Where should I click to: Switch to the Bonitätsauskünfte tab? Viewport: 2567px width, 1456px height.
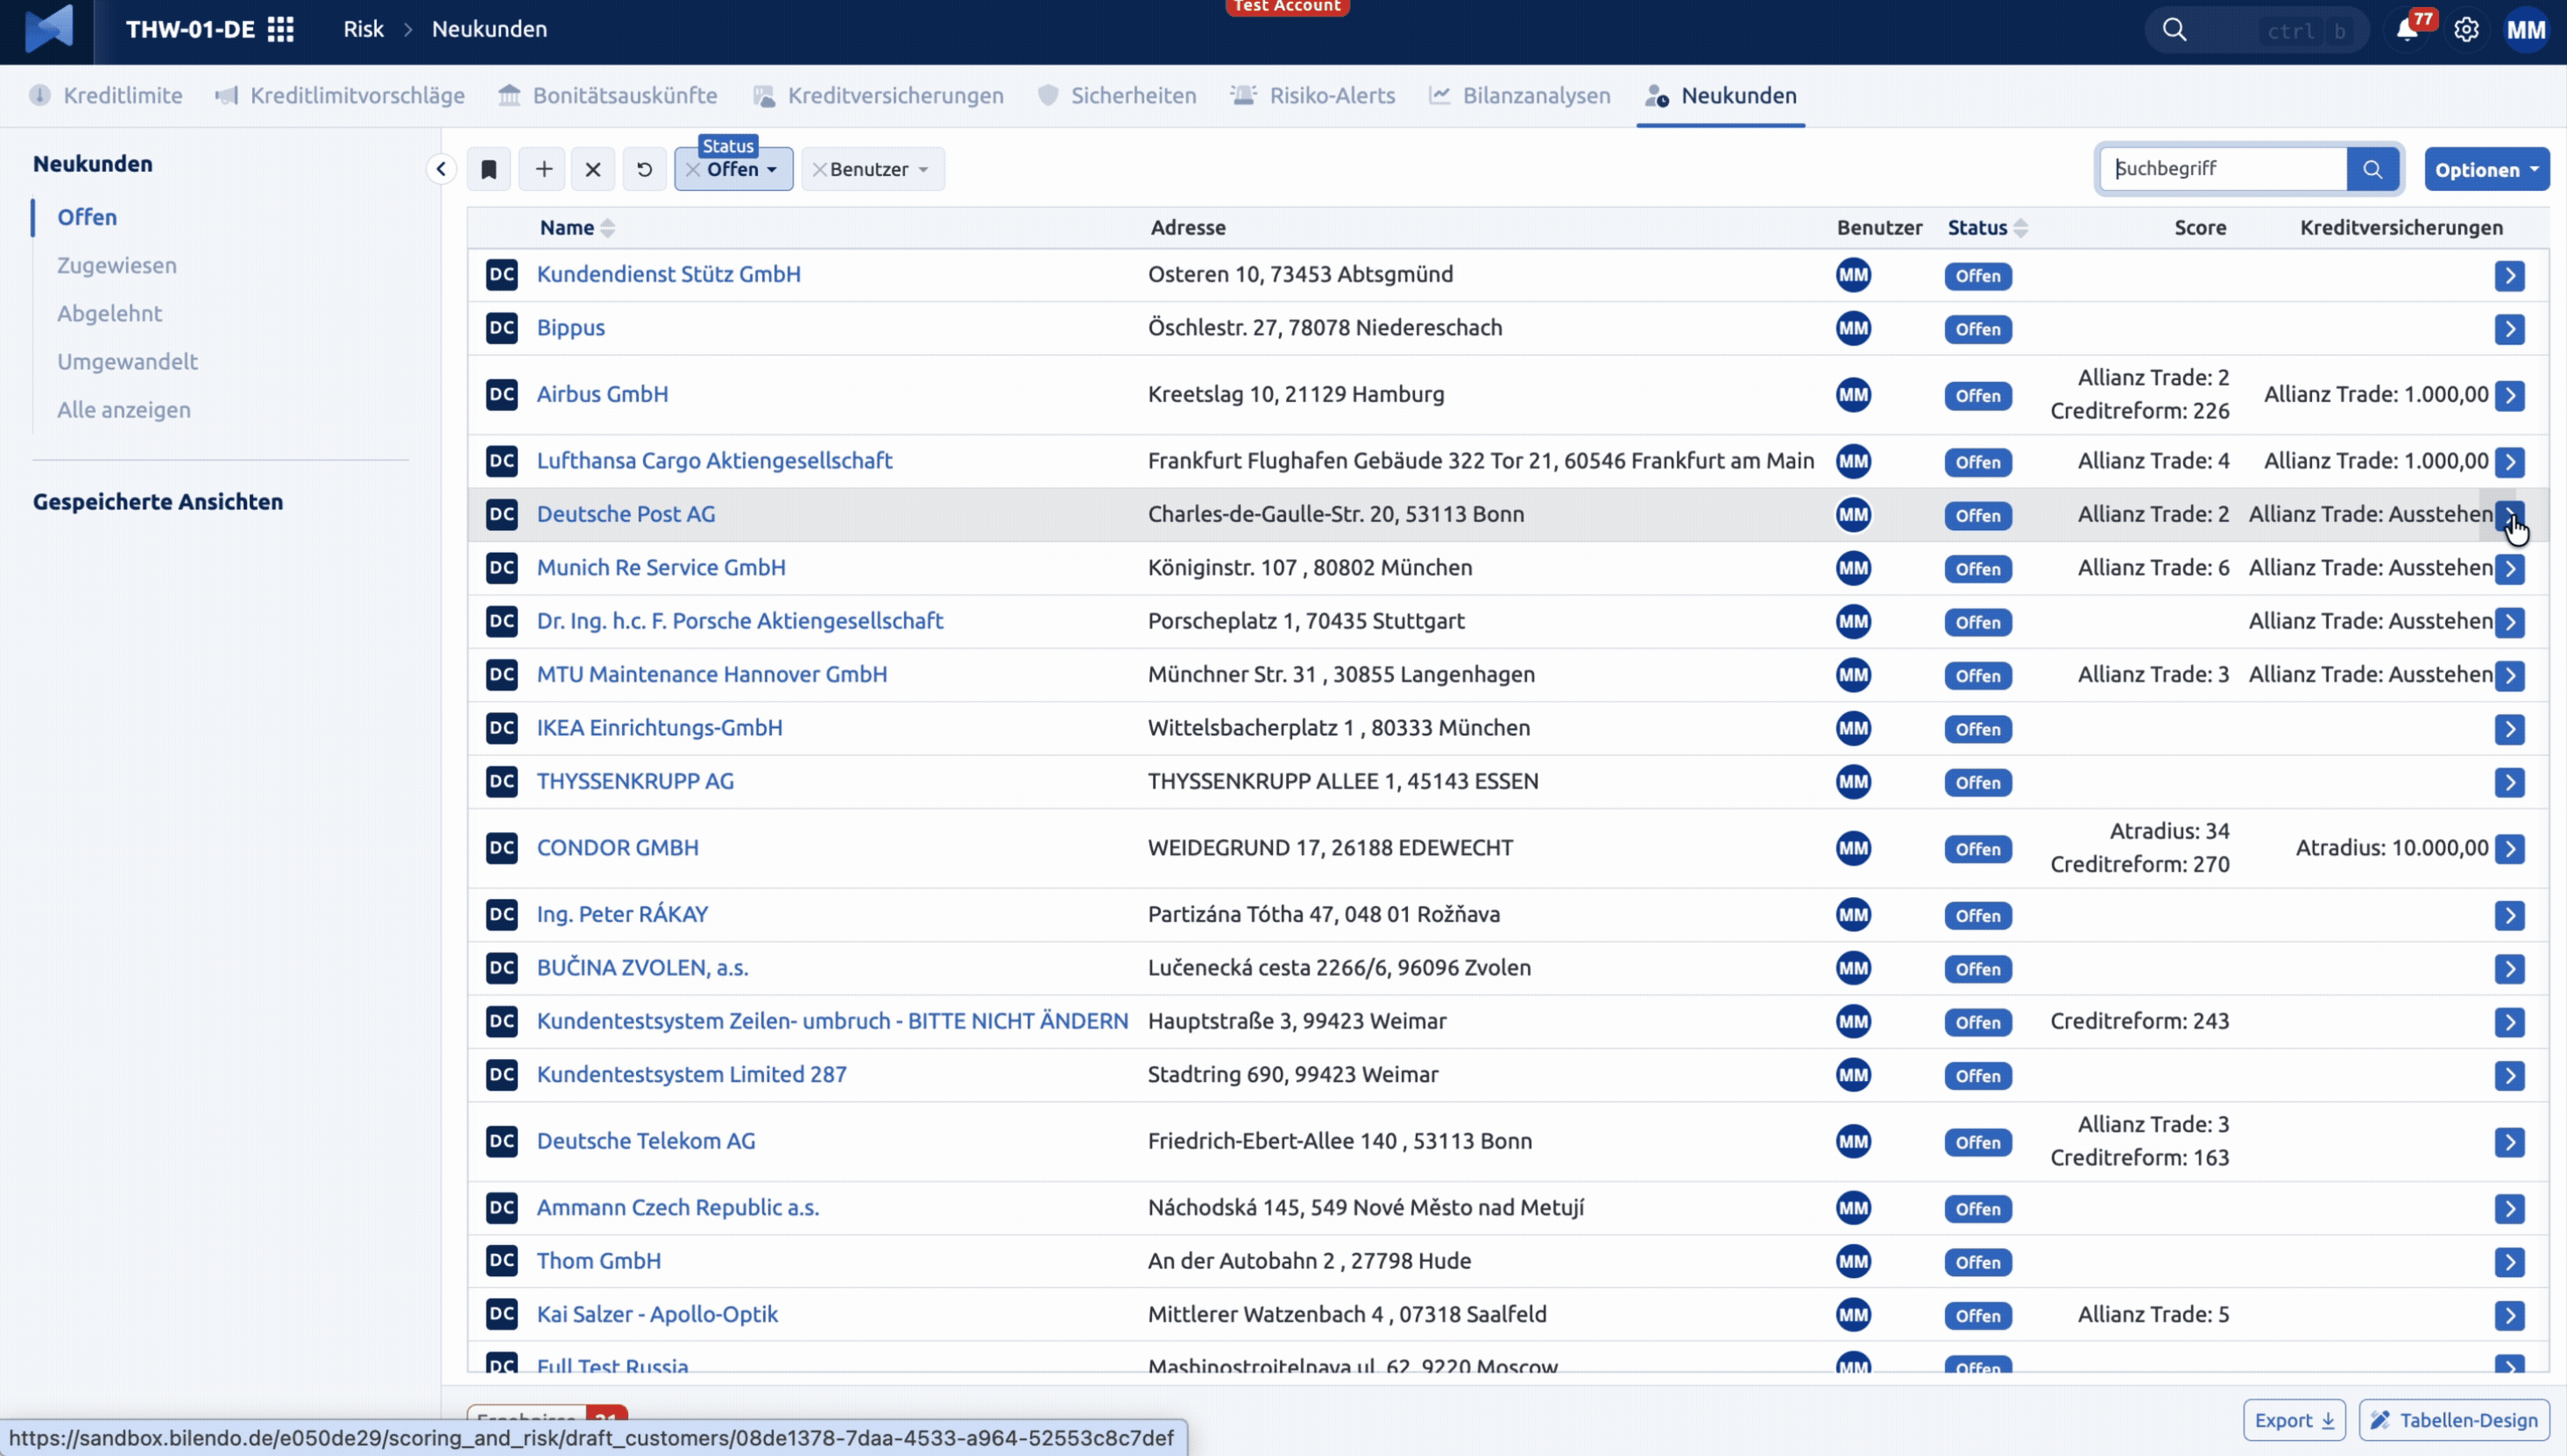click(x=608, y=96)
